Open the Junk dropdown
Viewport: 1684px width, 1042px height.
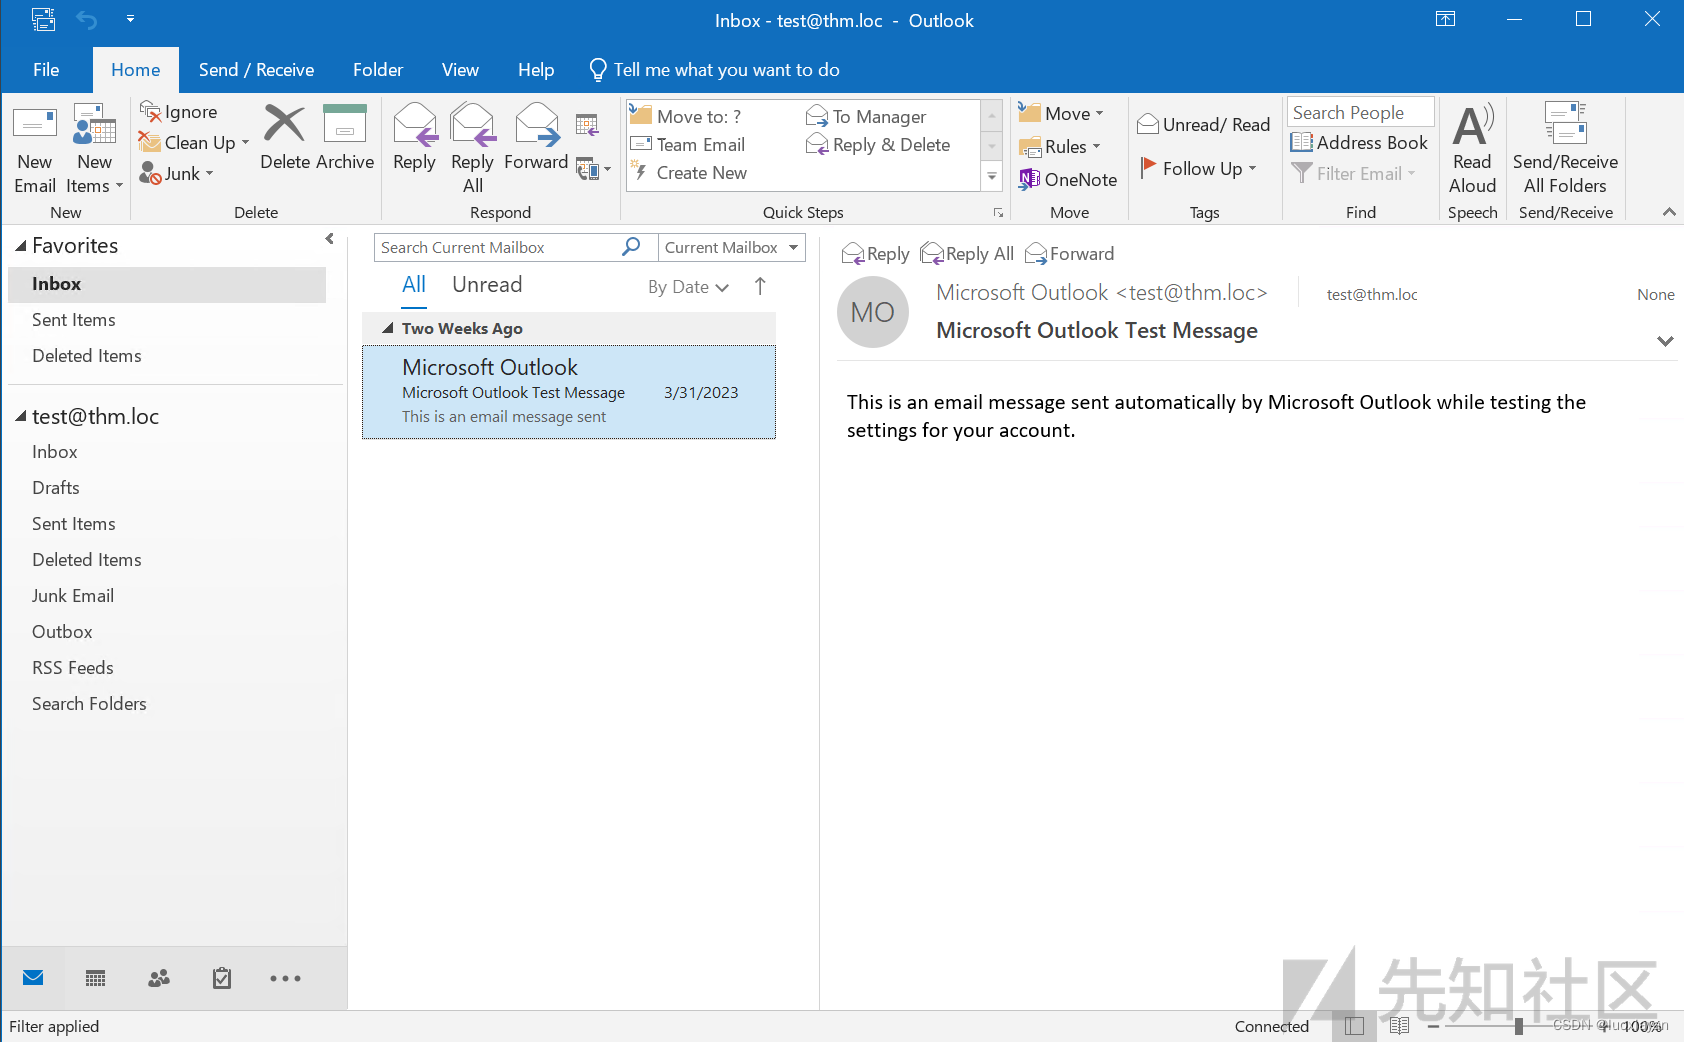[177, 174]
